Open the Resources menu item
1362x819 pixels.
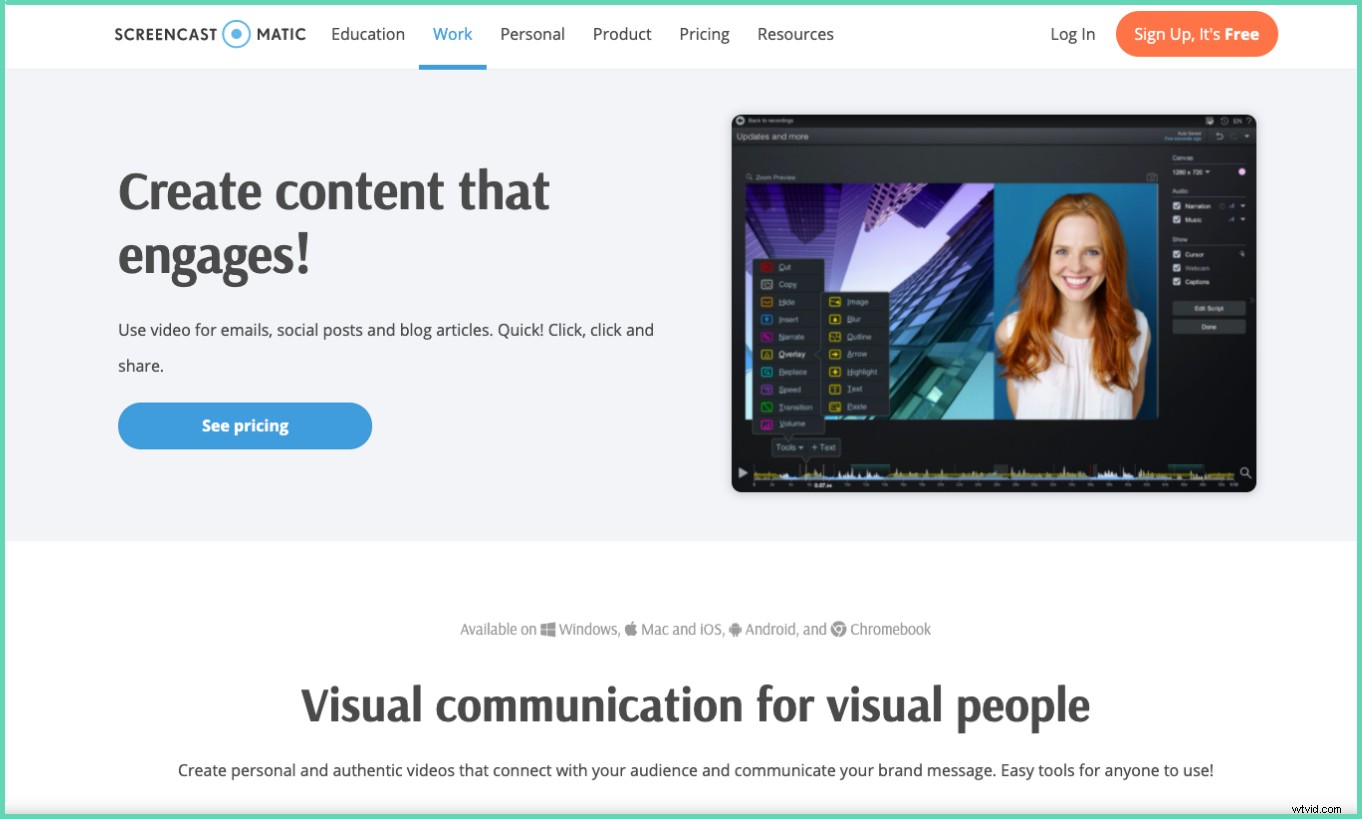[x=794, y=34]
